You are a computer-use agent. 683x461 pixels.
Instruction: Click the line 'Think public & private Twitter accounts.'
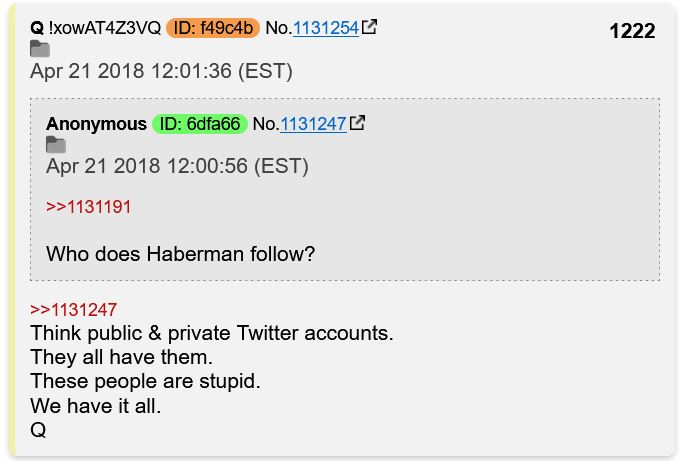point(212,333)
